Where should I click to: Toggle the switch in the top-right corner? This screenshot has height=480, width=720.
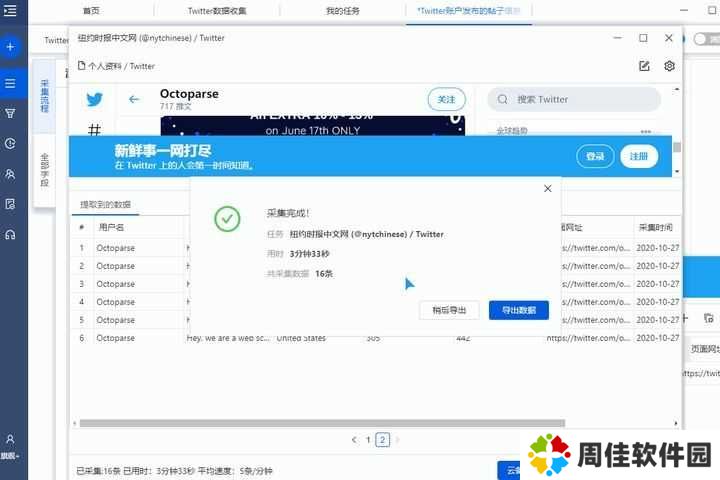pos(706,40)
